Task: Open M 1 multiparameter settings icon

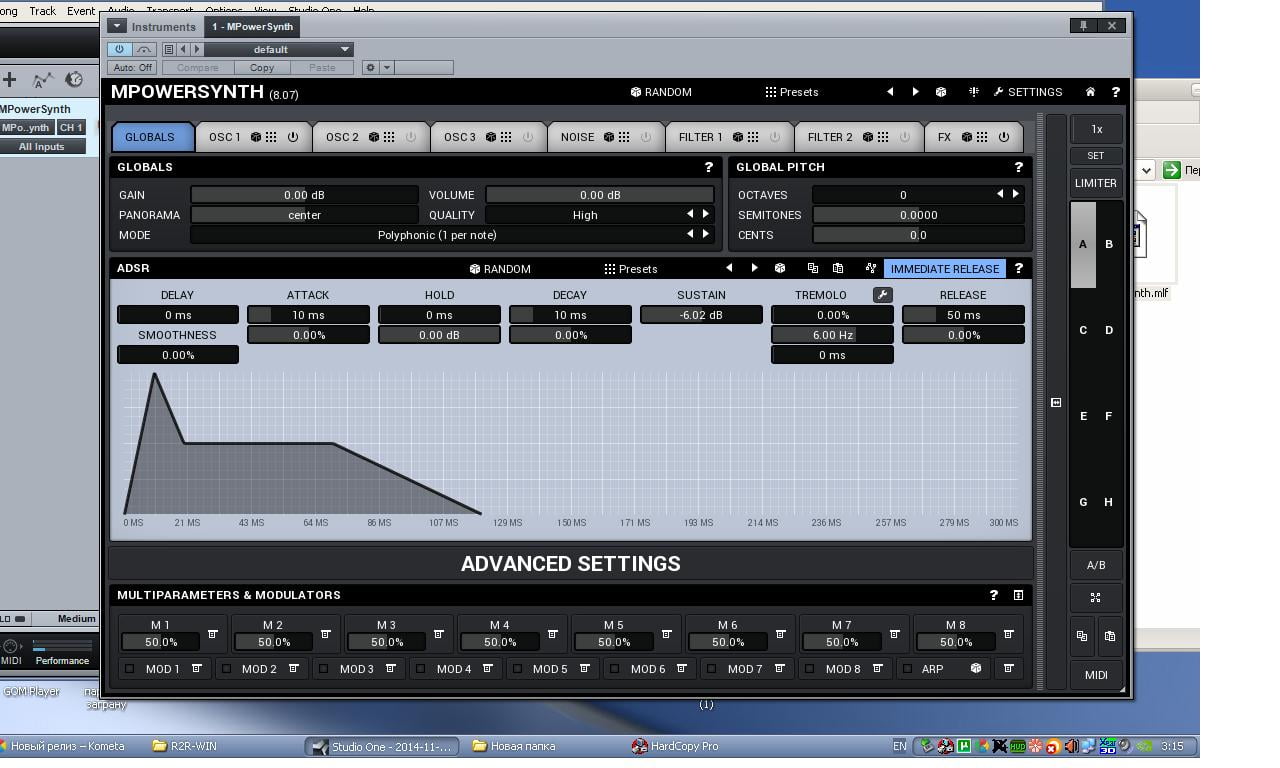Action: 212,634
